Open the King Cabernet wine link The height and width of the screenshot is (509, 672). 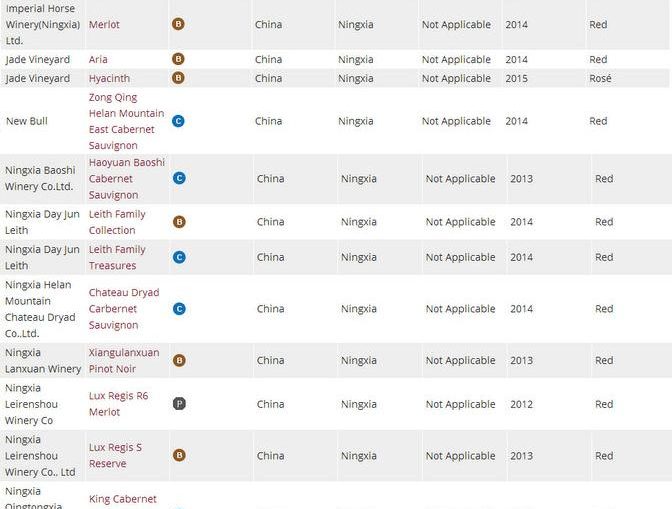pyautogui.click(x=122, y=499)
